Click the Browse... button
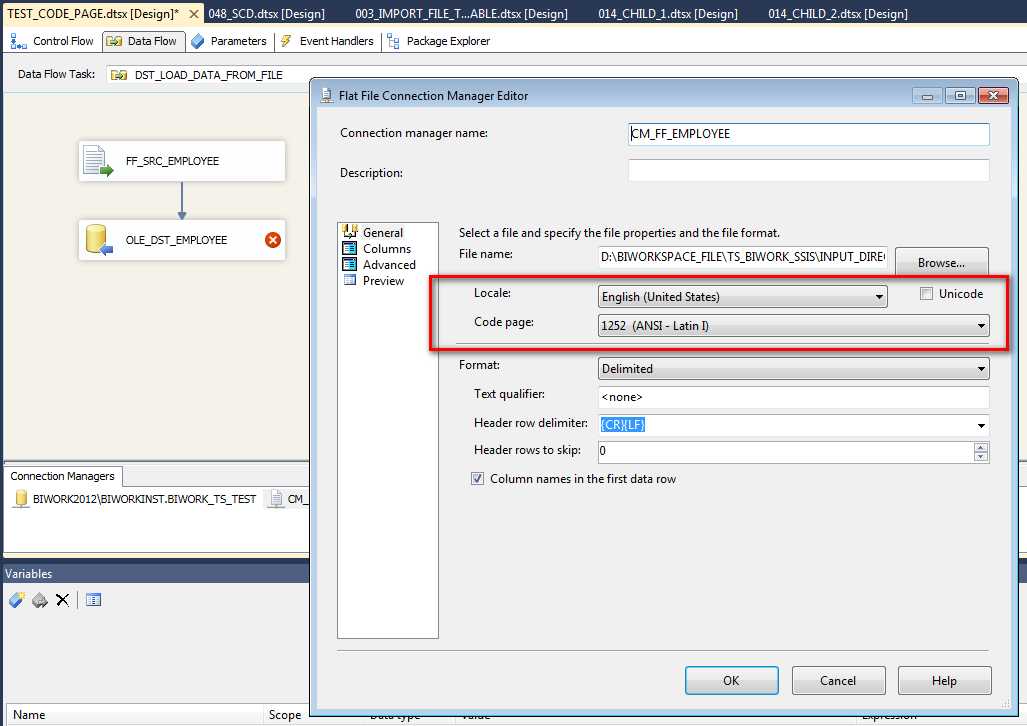The image size is (1027, 726). [941, 262]
